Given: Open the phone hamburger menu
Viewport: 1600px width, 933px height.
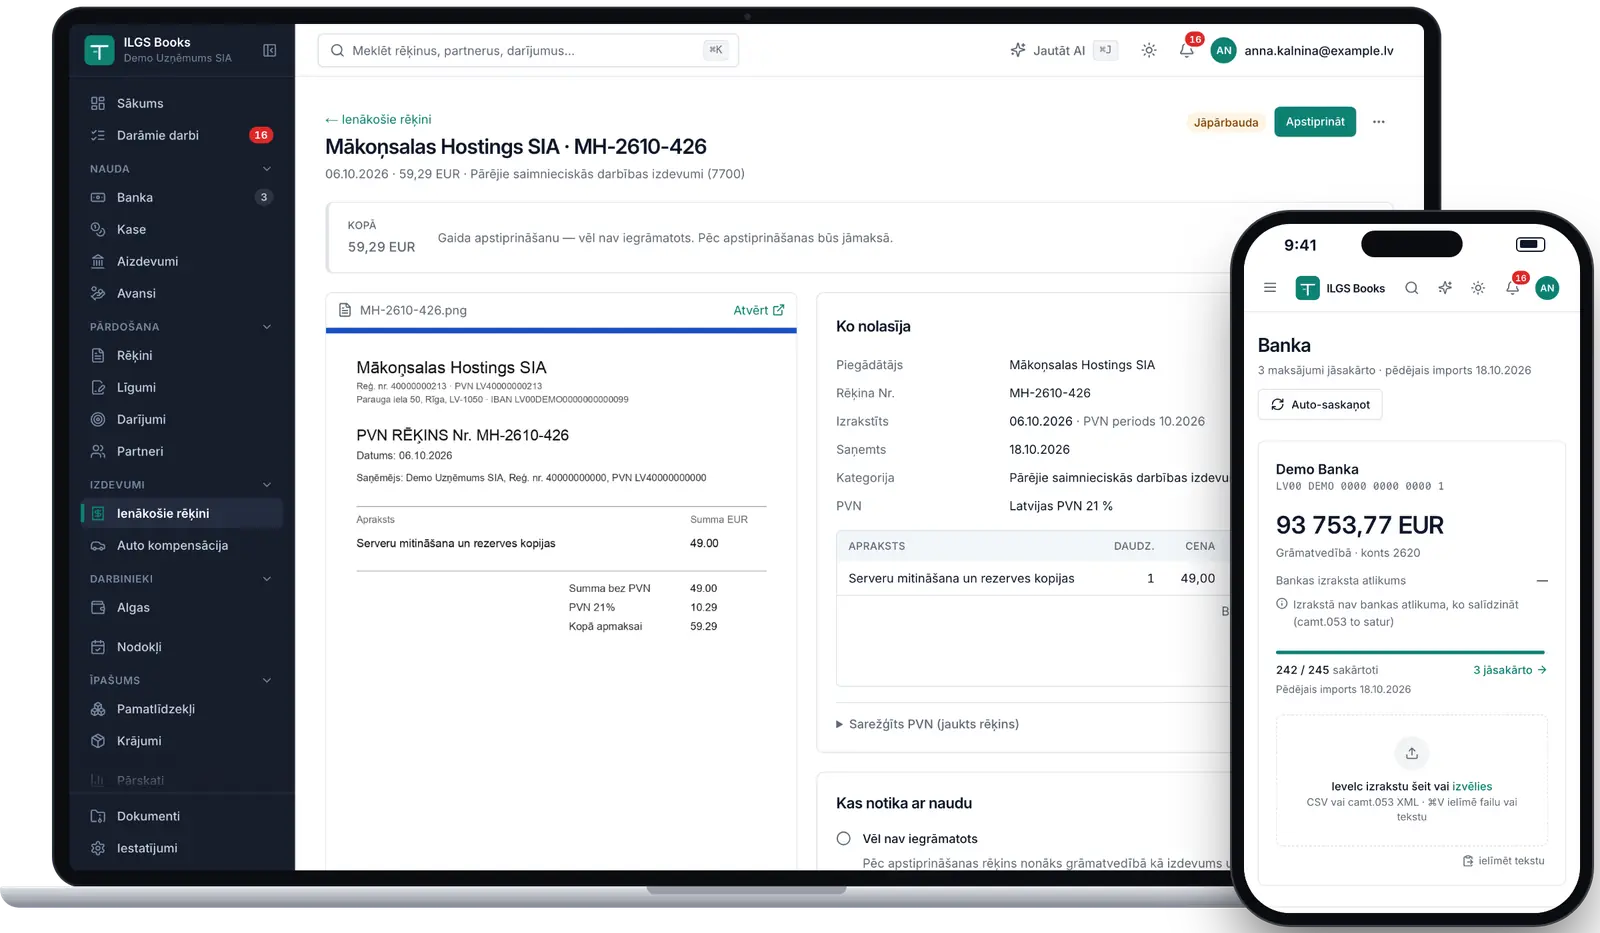Looking at the screenshot, I should [x=1270, y=288].
